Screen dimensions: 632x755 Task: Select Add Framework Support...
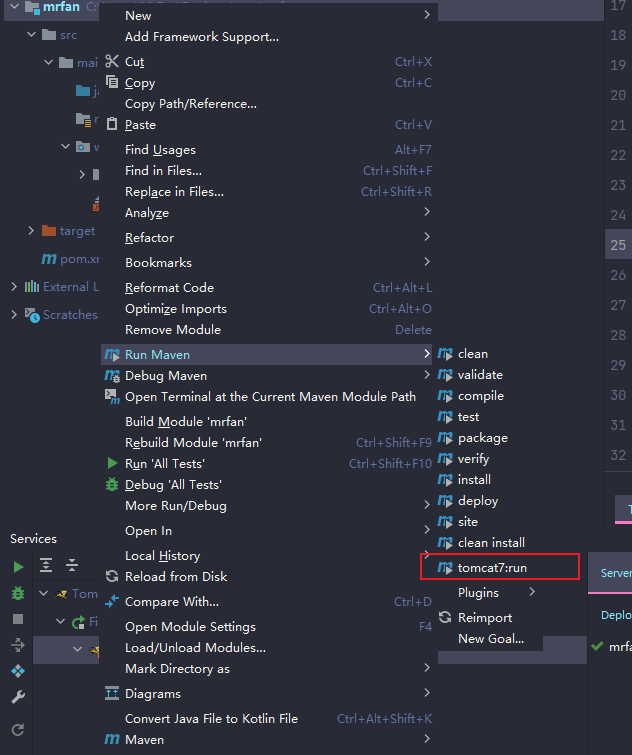[202, 37]
